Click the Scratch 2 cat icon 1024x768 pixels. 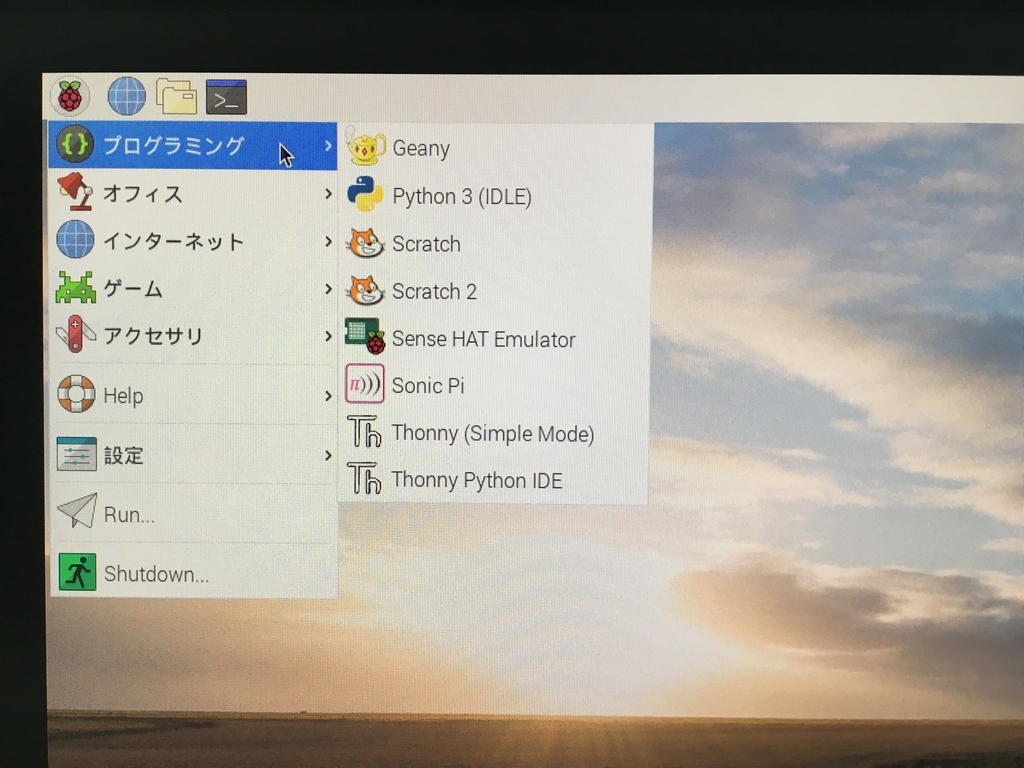coord(365,291)
